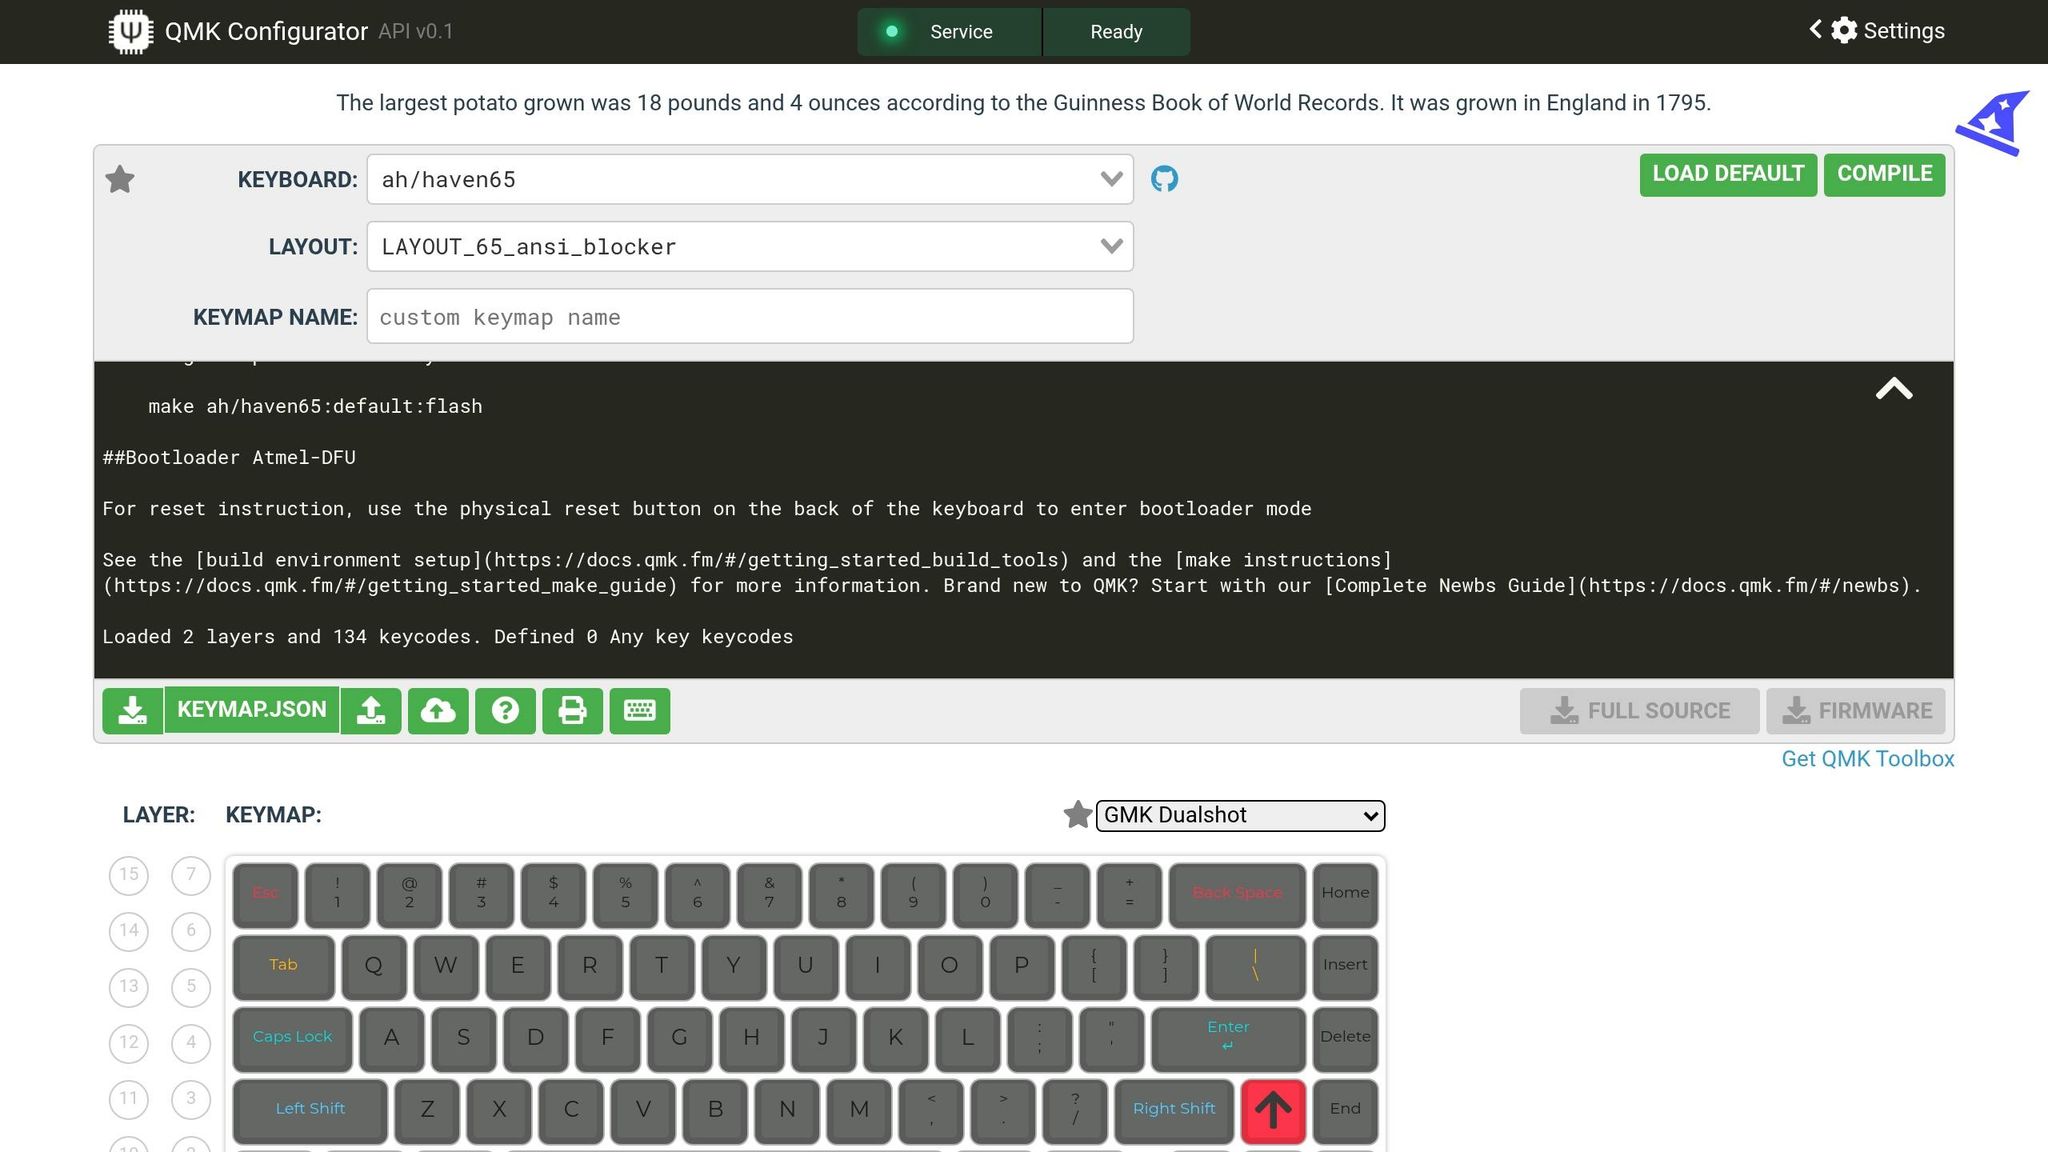
Task: Toggle favorite star next to GMK Dualshot
Action: click(x=1077, y=815)
